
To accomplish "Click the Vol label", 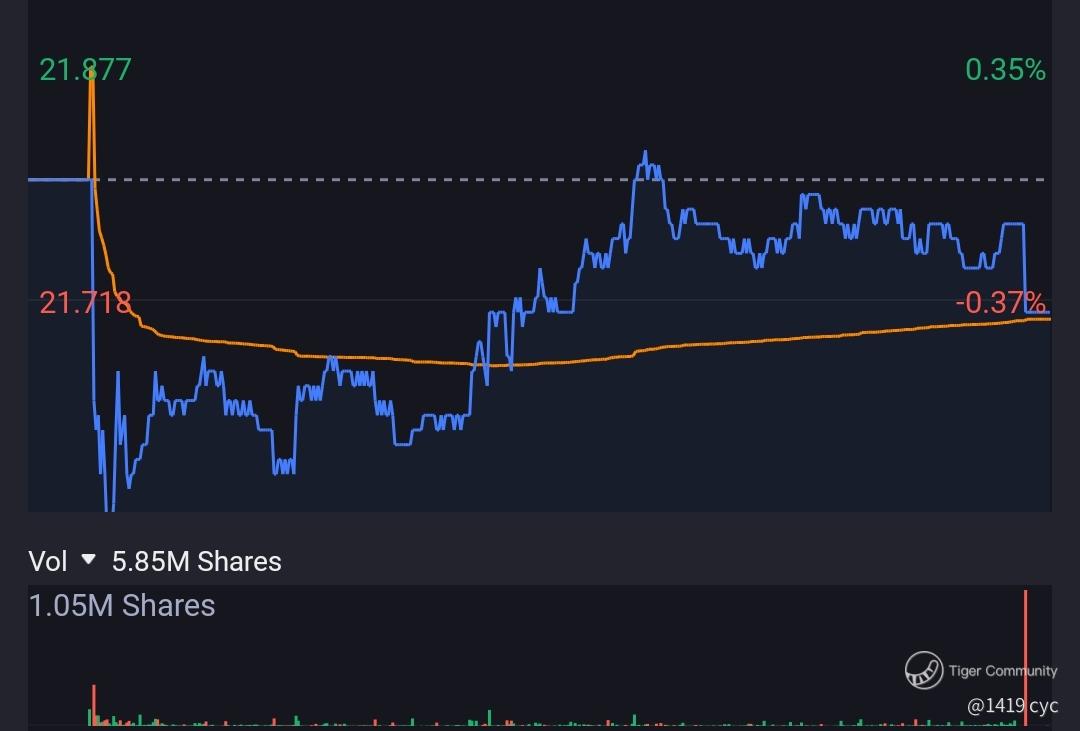I will [x=48, y=562].
